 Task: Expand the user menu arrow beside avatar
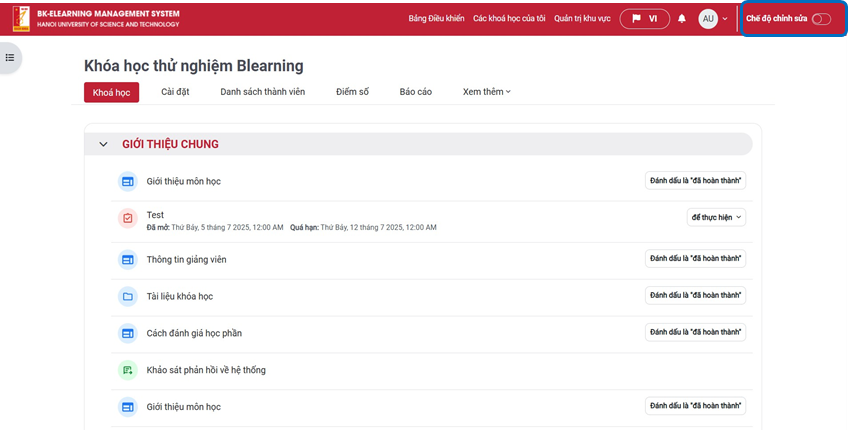(725, 19)
